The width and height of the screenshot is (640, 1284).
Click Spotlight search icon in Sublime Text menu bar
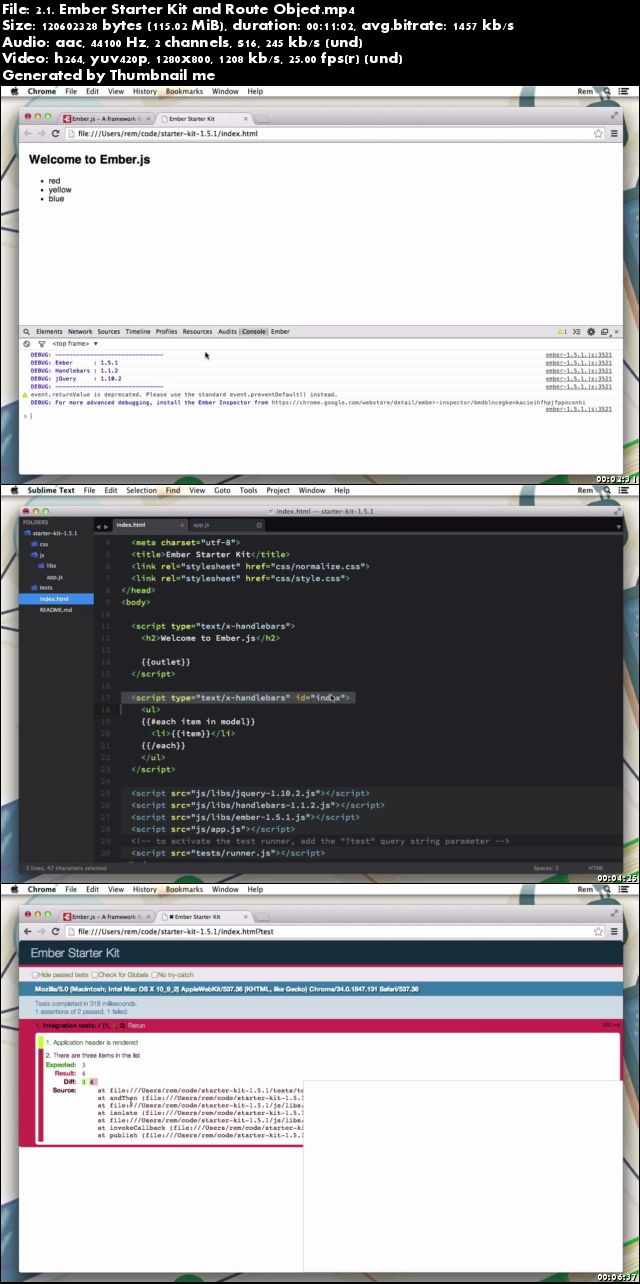pyautogui.click(x=607, y=490)
